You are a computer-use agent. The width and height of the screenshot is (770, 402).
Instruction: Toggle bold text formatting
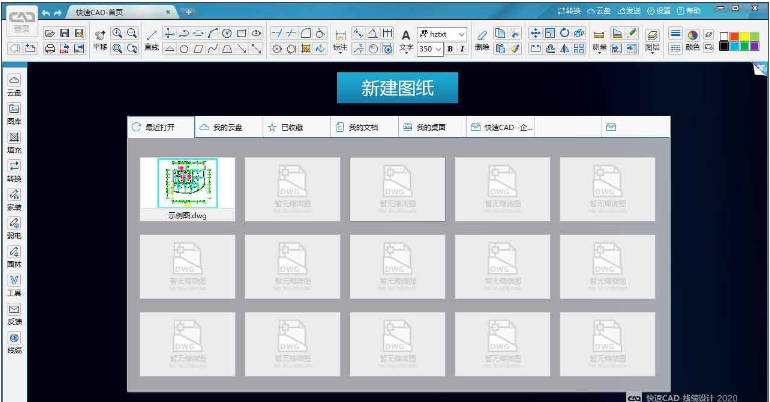449,48
